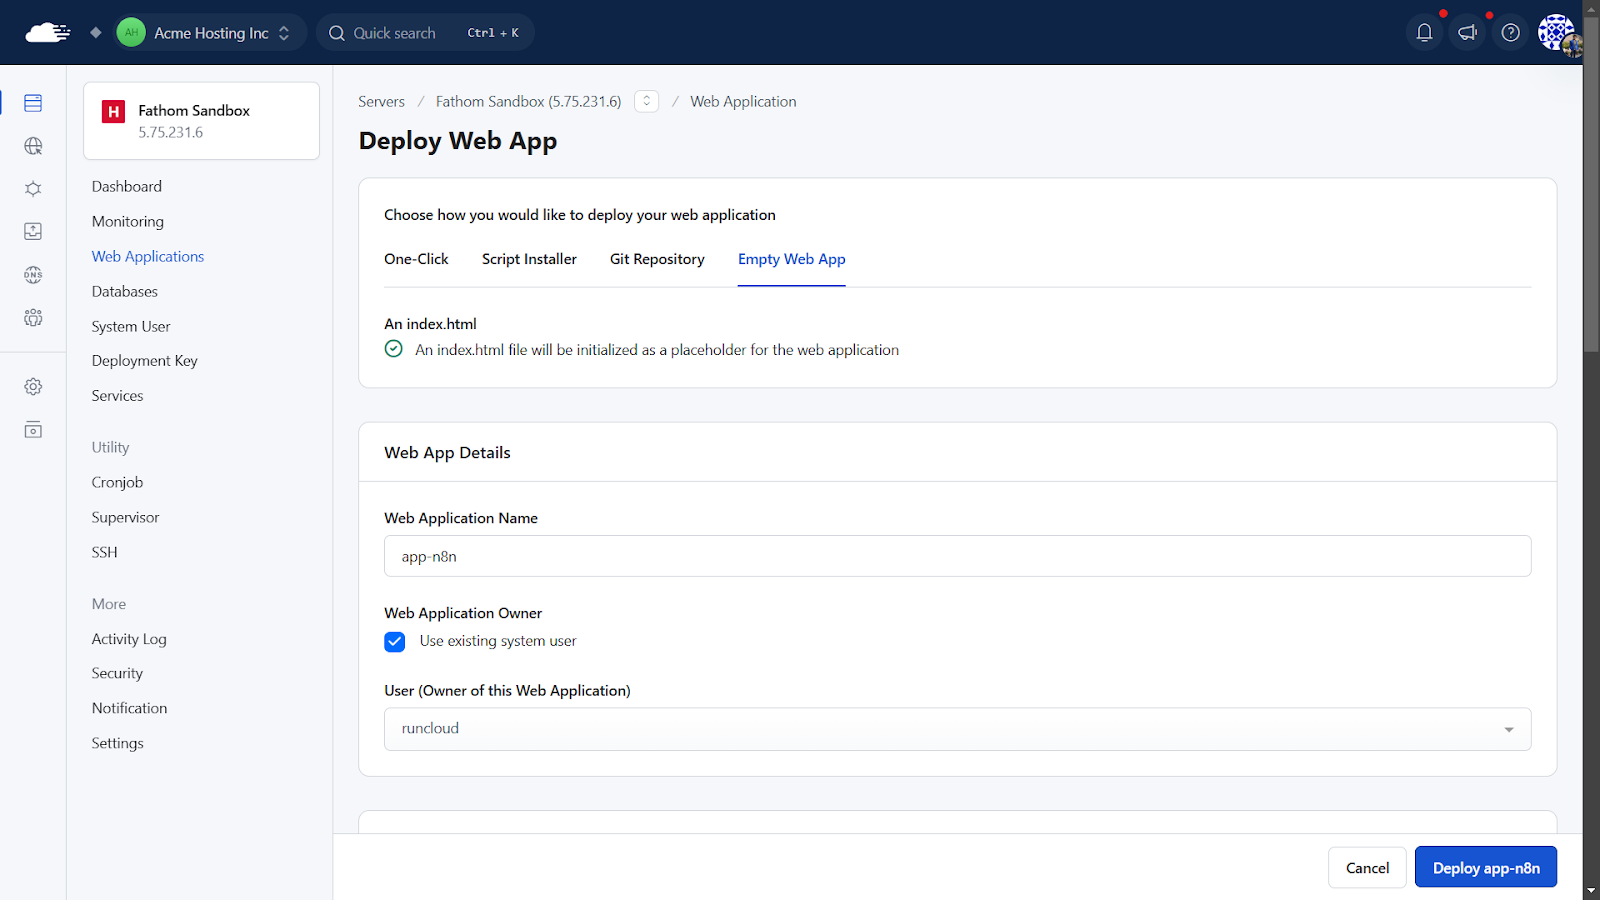The height and width of the screenshot is (900, 1600).
Task: Select the One-Click deployment tab
Action: point(416,259)
